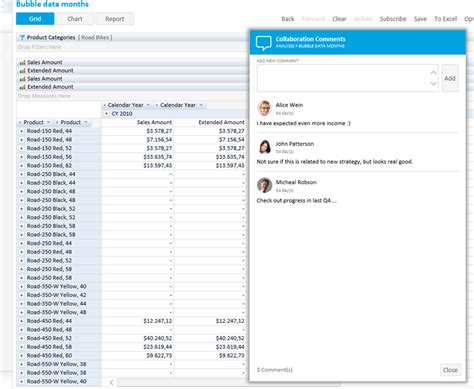Click the Alice Wein name
Viewport: 474px width, 389px height.
(x=289, y=105)
